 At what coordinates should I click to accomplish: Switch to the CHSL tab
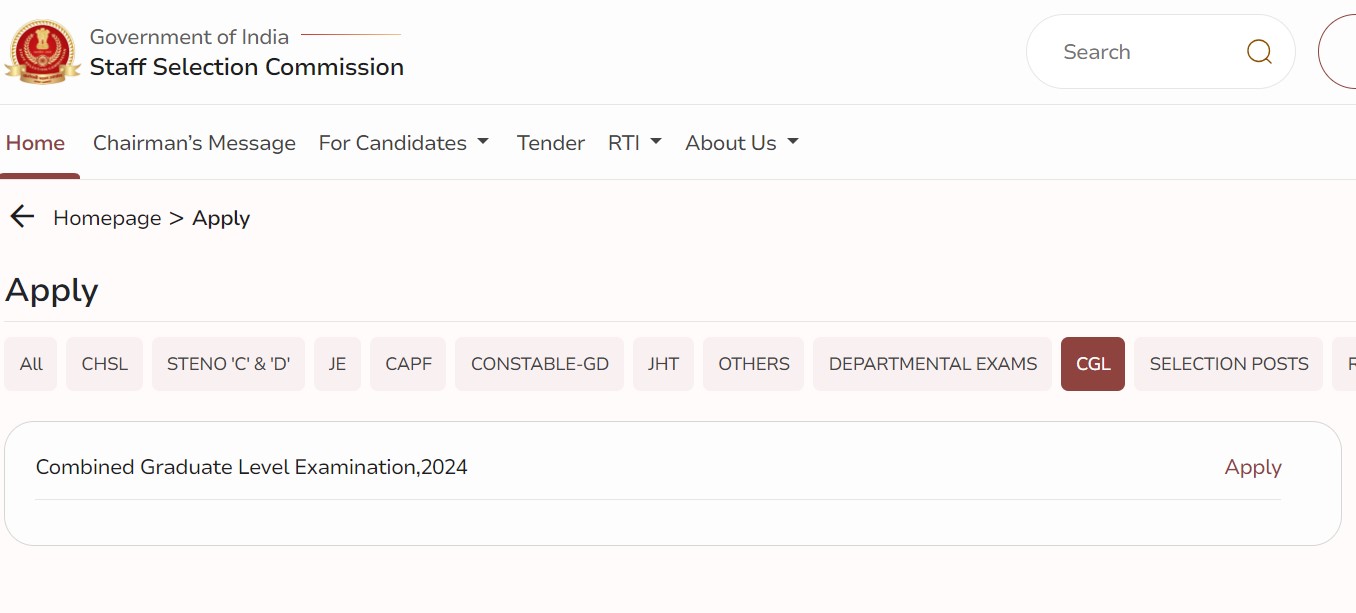click(x=105, y=364)
